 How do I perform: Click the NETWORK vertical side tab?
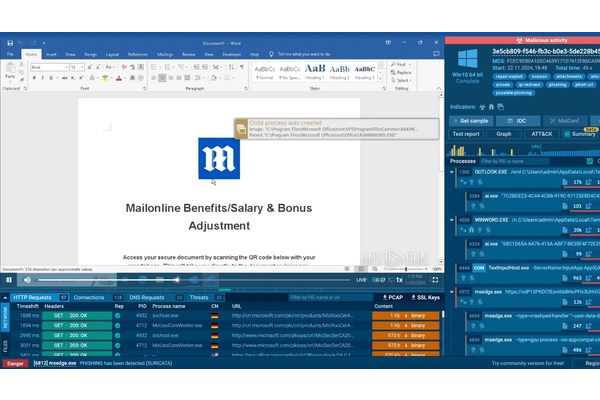tap(5, 317)
